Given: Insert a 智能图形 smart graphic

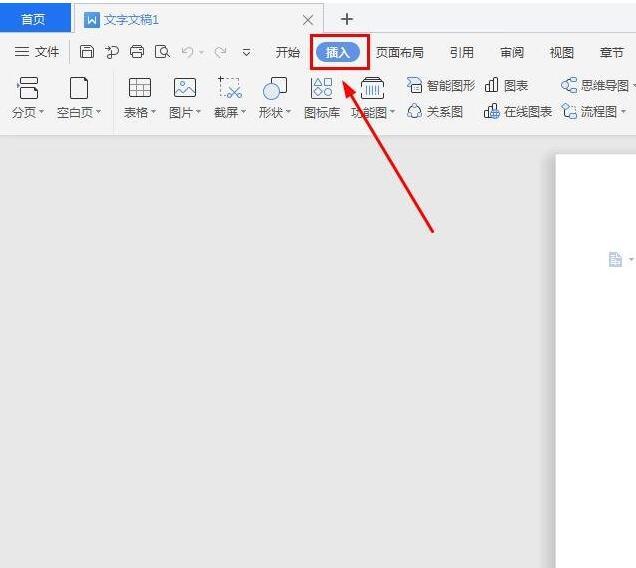Looking at the screenshot, I should (440, 85).
